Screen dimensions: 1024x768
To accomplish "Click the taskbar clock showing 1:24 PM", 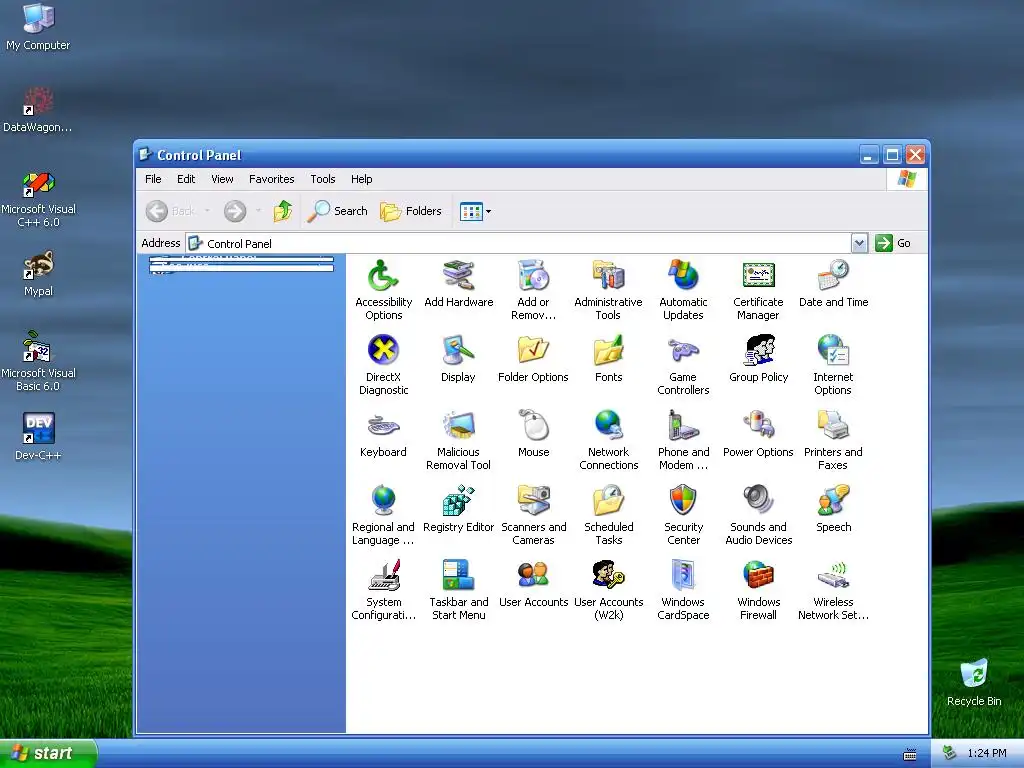I will 987,753.
